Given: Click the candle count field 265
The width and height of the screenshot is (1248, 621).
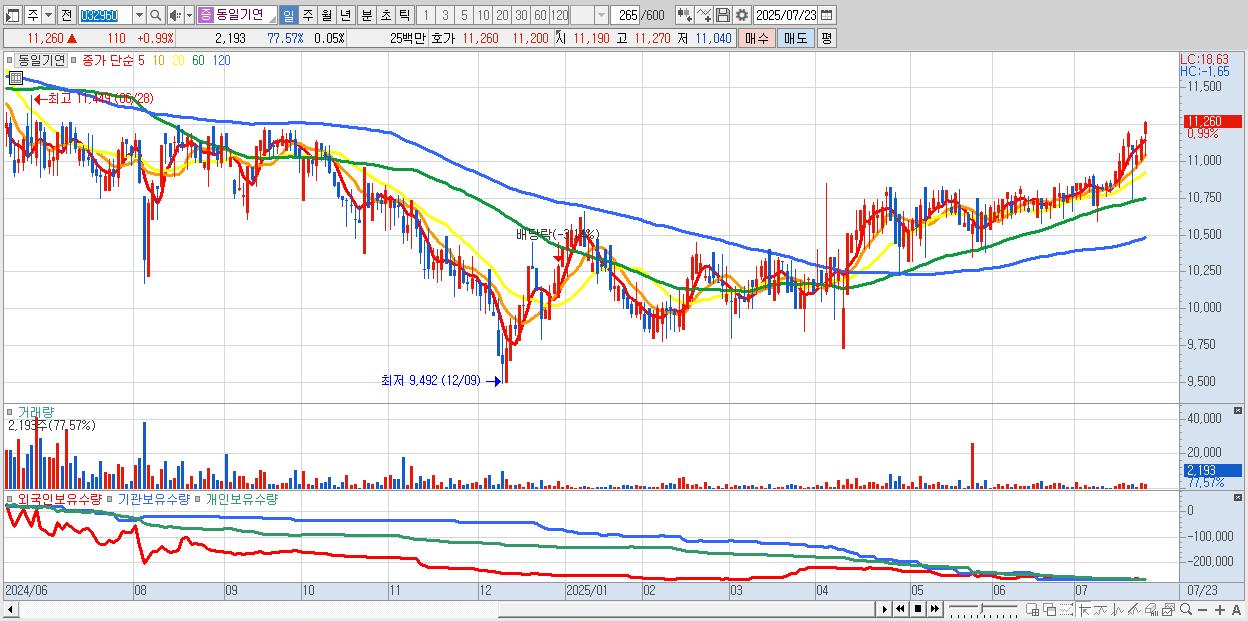Looking at the screenshot, I should coord(626,15).
